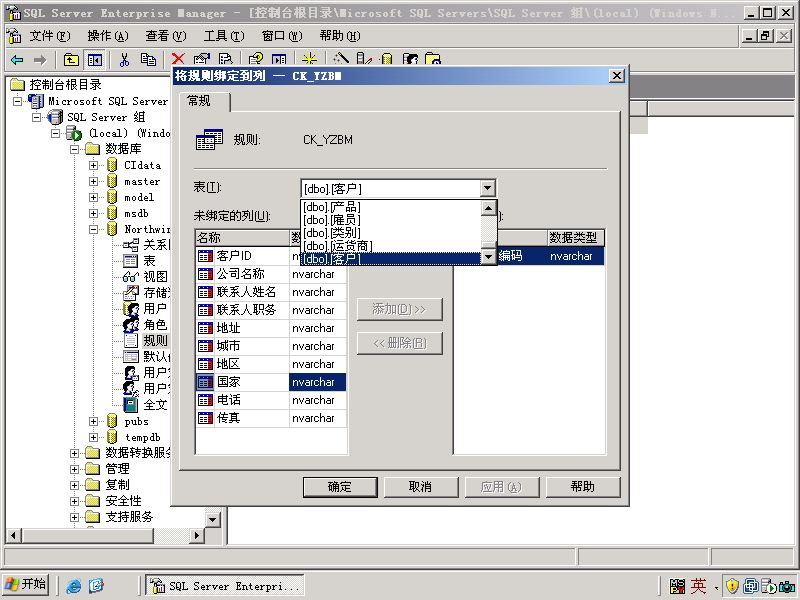Screen dimensions: 800x600
Task: Click the 确定 button
Action: (x=340, y=487)
